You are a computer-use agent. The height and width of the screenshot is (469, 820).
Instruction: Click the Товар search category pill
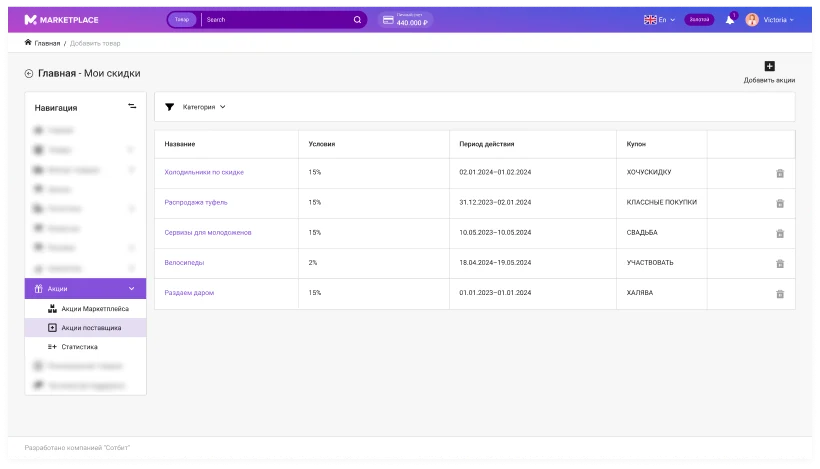click(x=181, y=20)
